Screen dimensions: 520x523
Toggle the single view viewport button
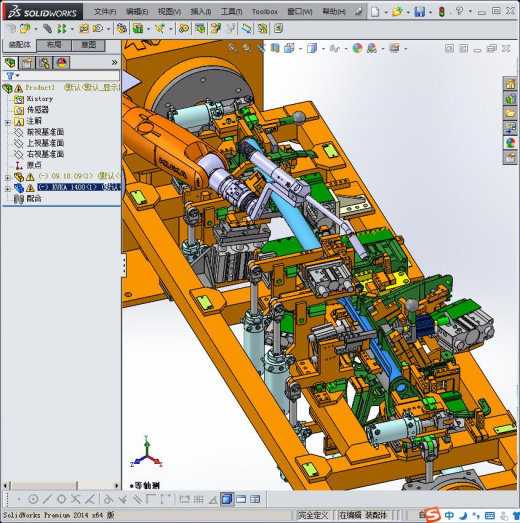coord(227,499)
